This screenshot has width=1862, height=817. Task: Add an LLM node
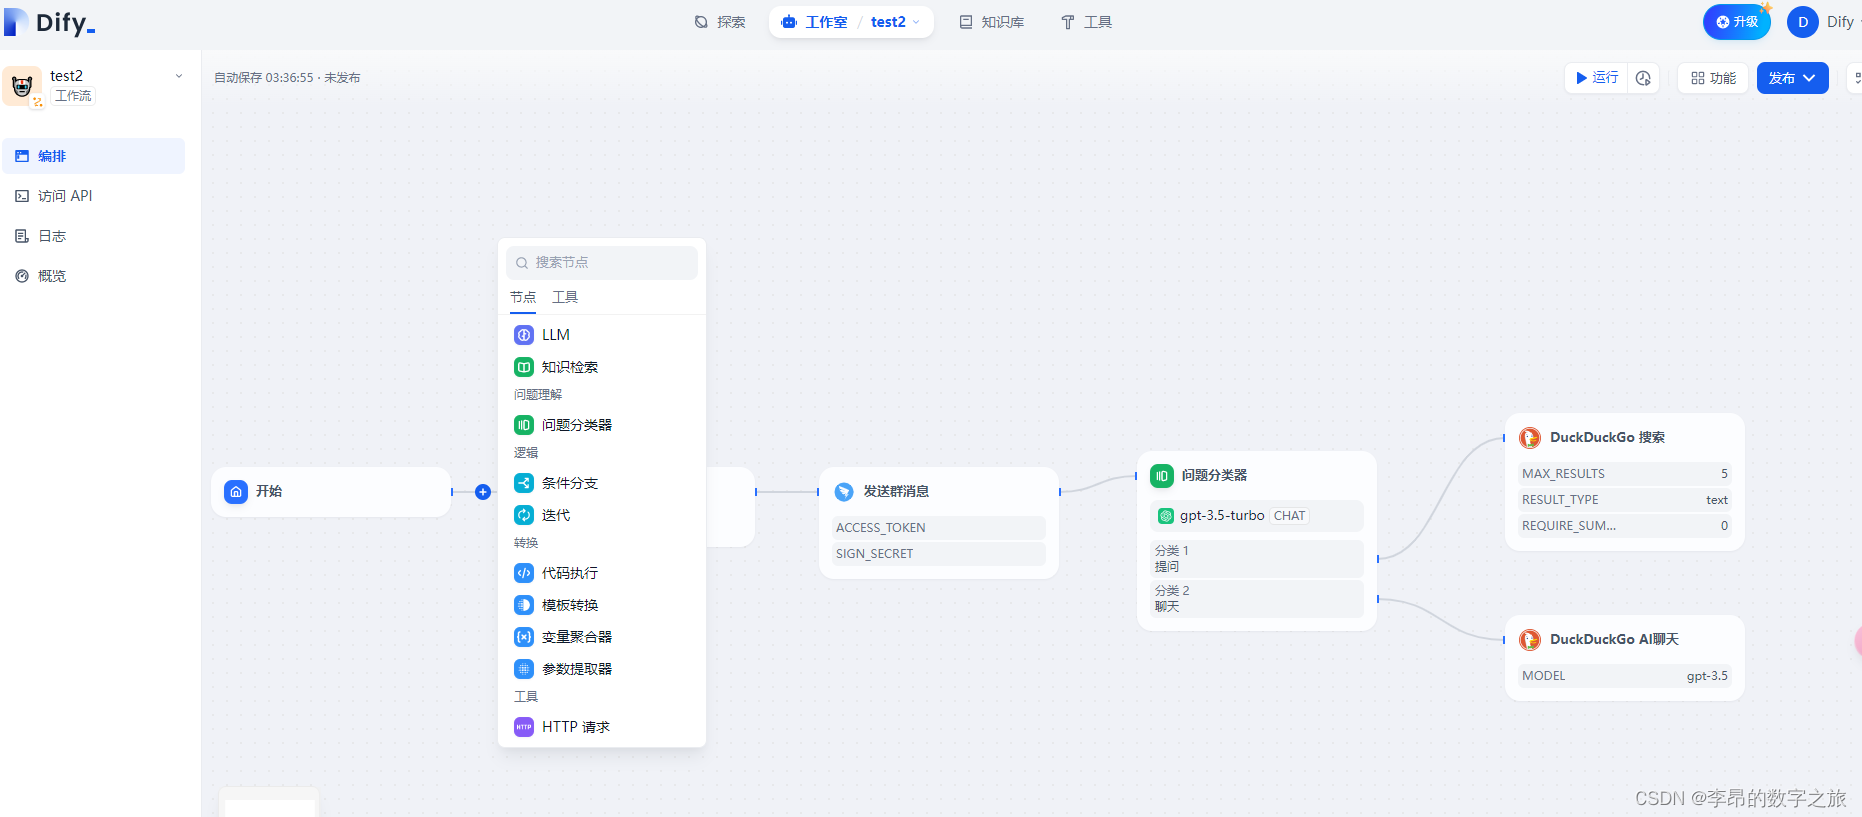(602, 335)
